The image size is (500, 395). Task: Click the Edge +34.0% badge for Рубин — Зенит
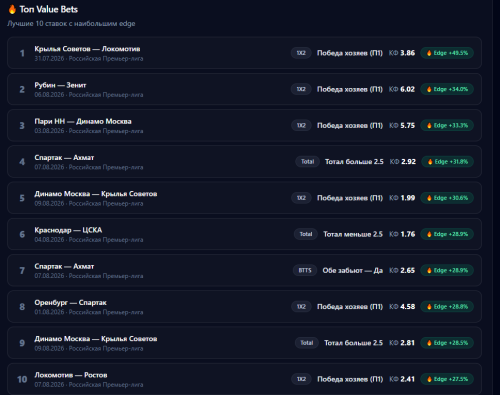(447, 89)
